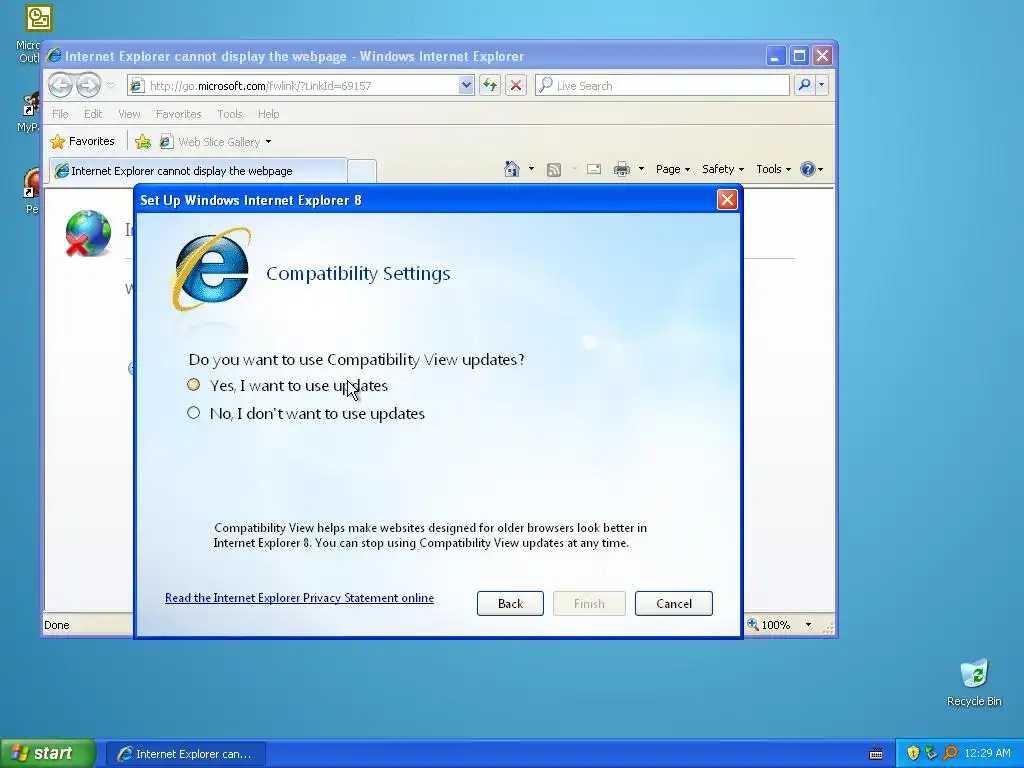Click the address bar URL field
This screenshot has width=1024, height=768.
point(294,86)
